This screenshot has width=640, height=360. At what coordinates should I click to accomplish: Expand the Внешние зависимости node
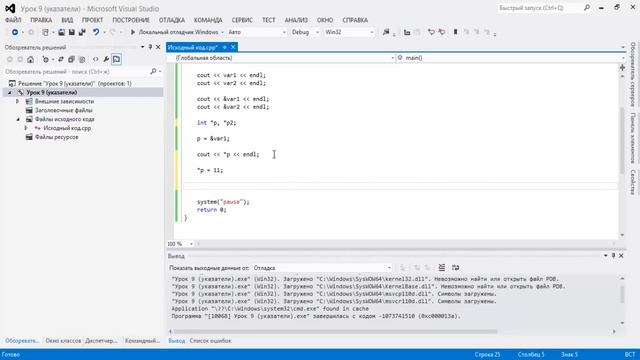coord(18,101)
